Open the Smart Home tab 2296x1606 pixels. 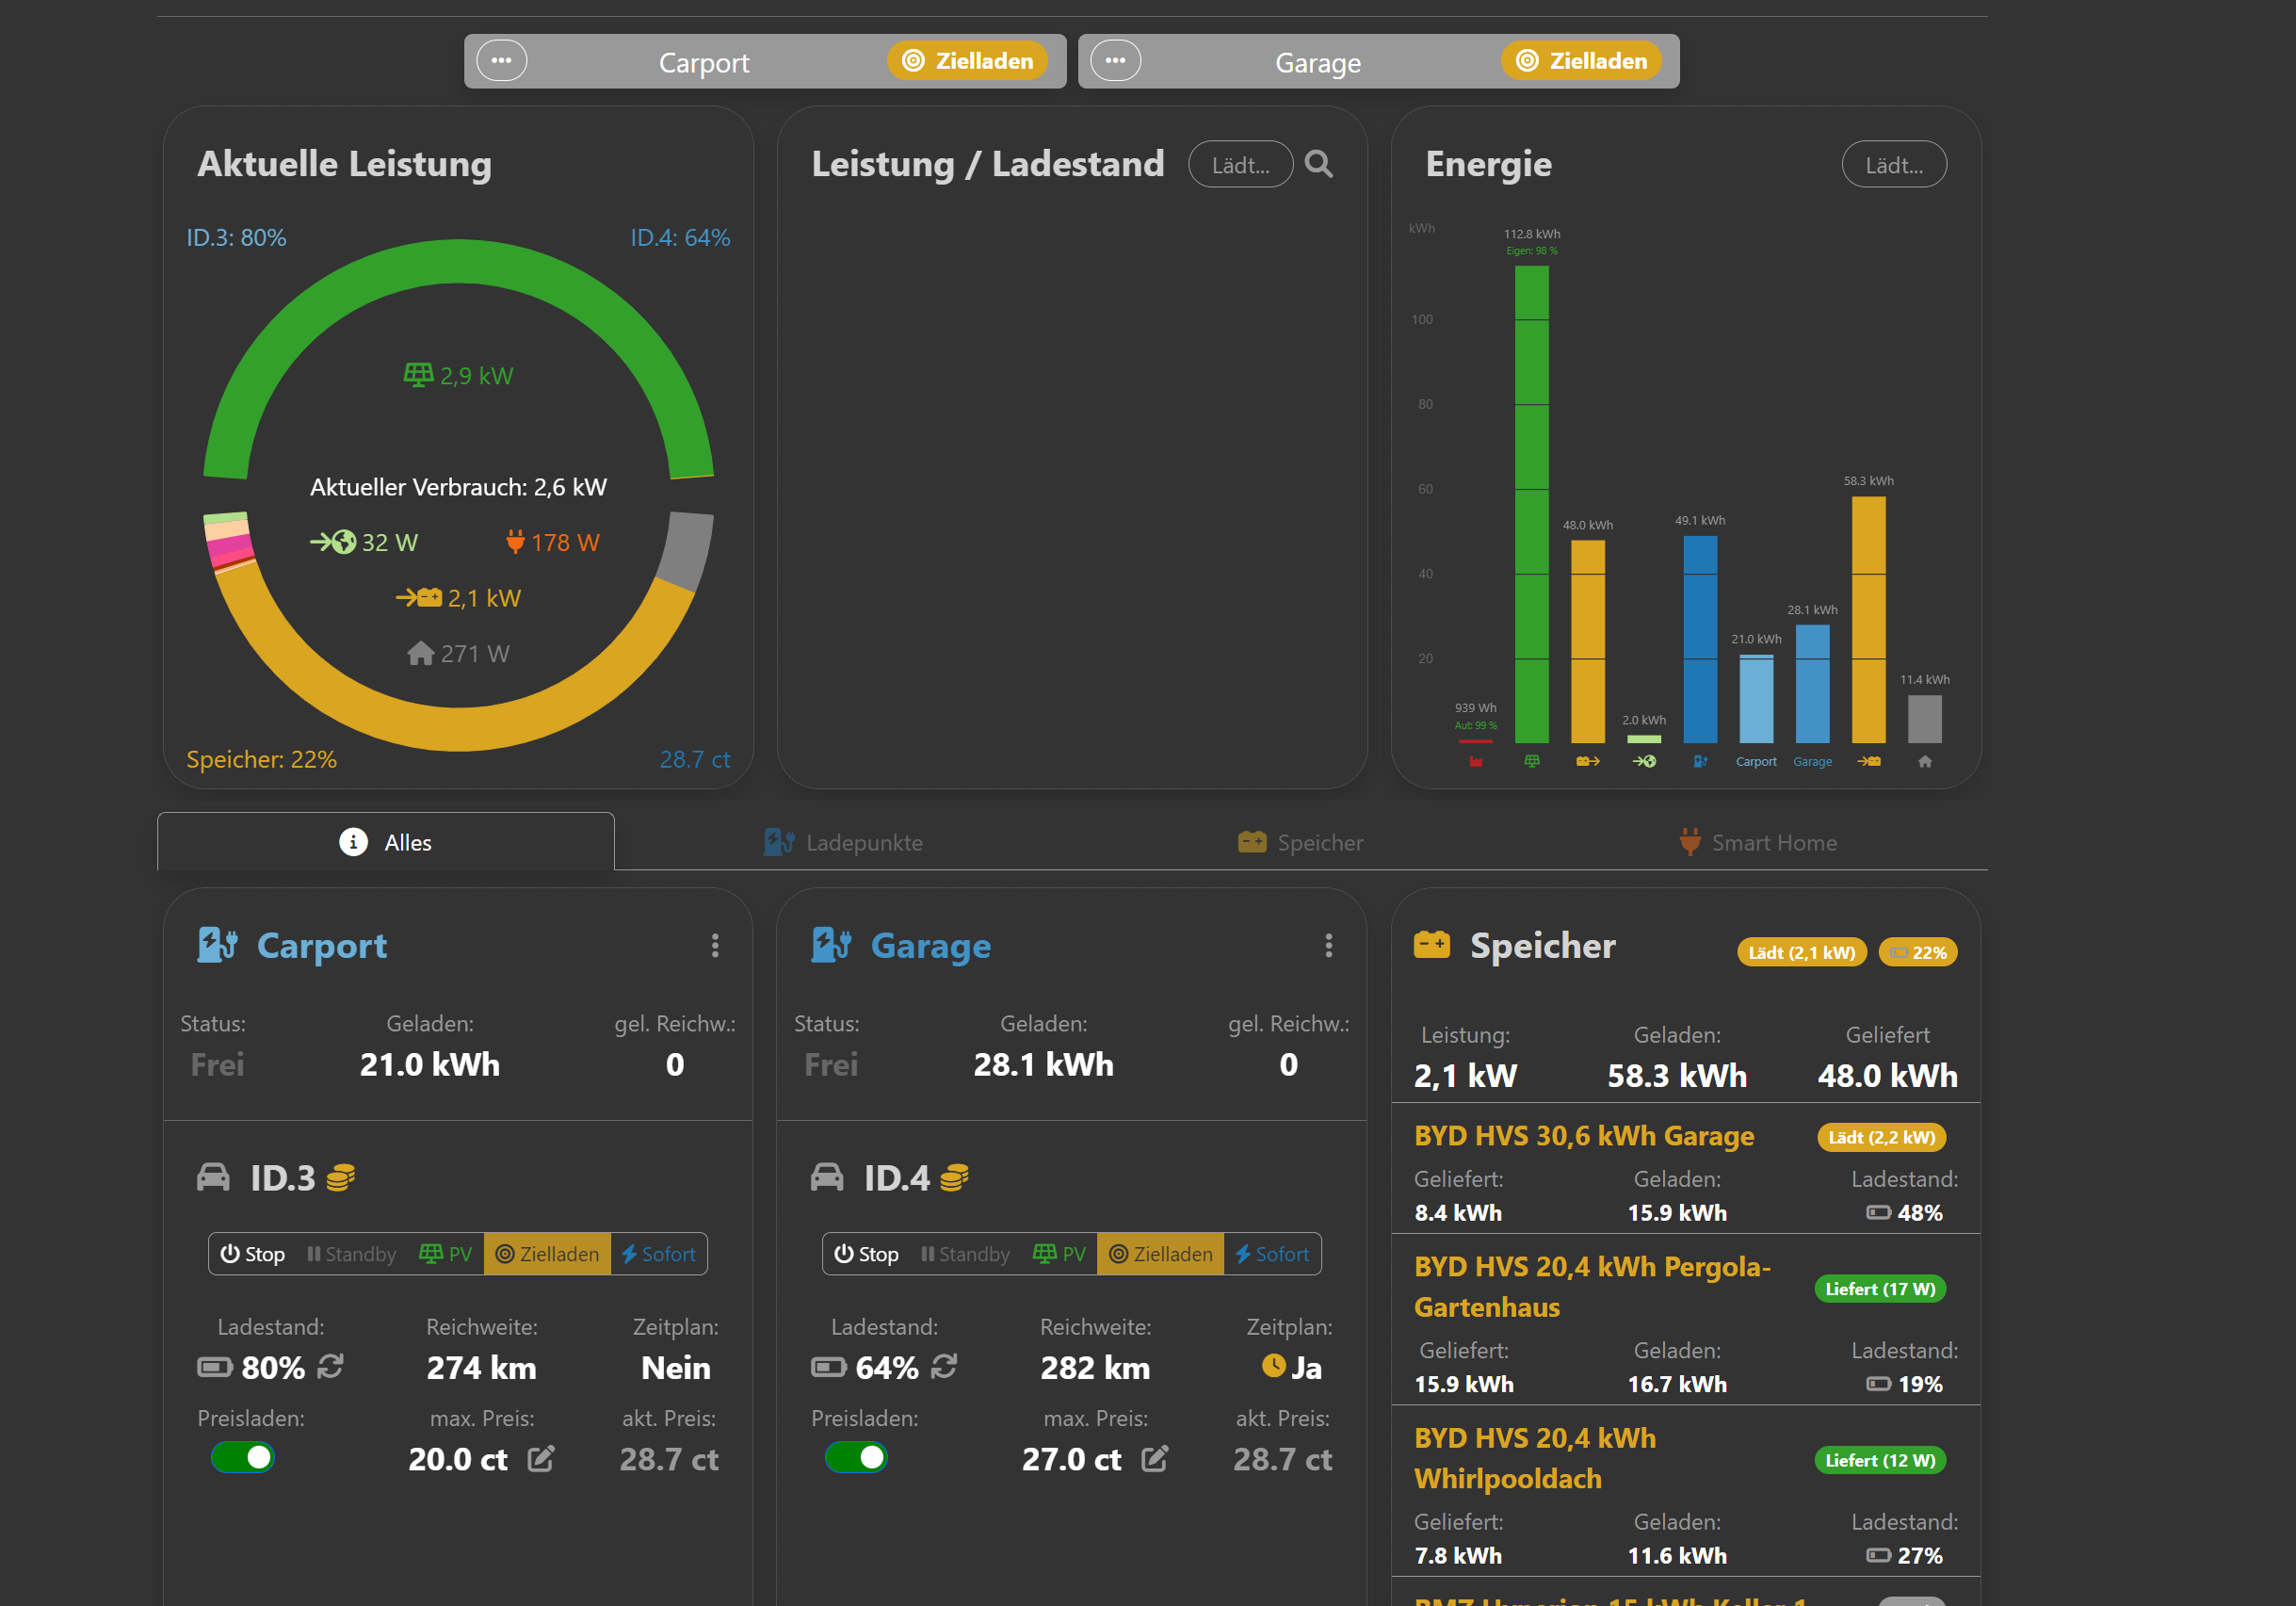tap(1758, 843)
